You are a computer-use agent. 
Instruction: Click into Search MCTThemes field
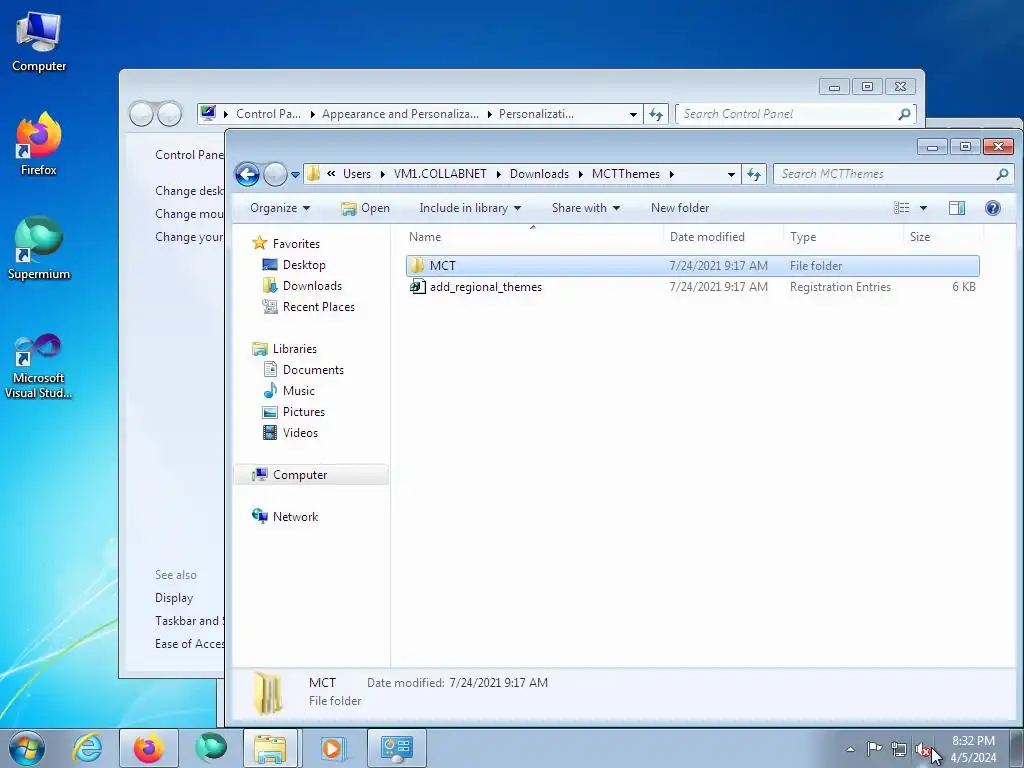coord(884,174)
